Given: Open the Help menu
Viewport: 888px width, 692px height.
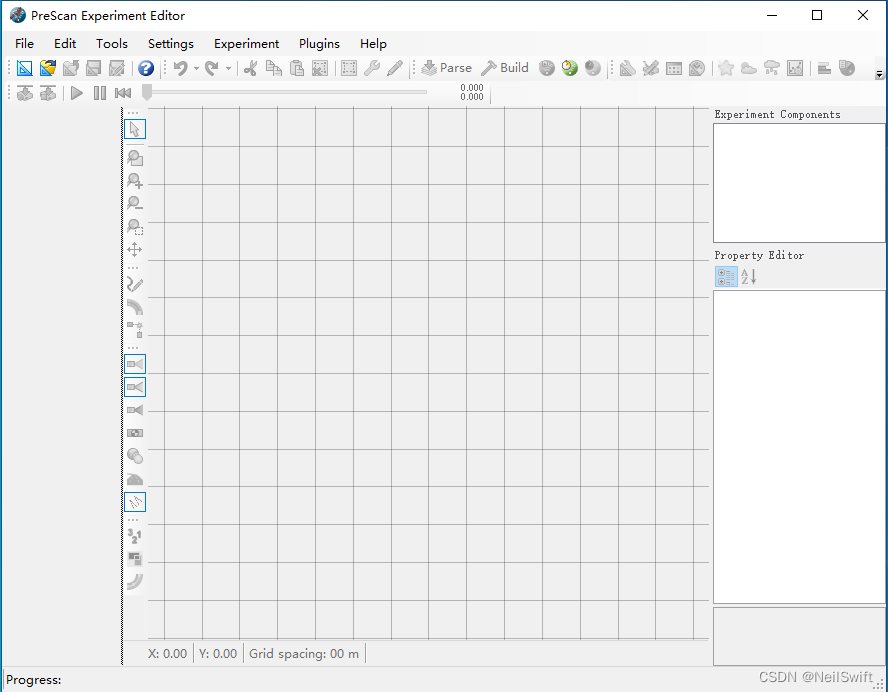Looking at the screenshot, I should point(373,44).
